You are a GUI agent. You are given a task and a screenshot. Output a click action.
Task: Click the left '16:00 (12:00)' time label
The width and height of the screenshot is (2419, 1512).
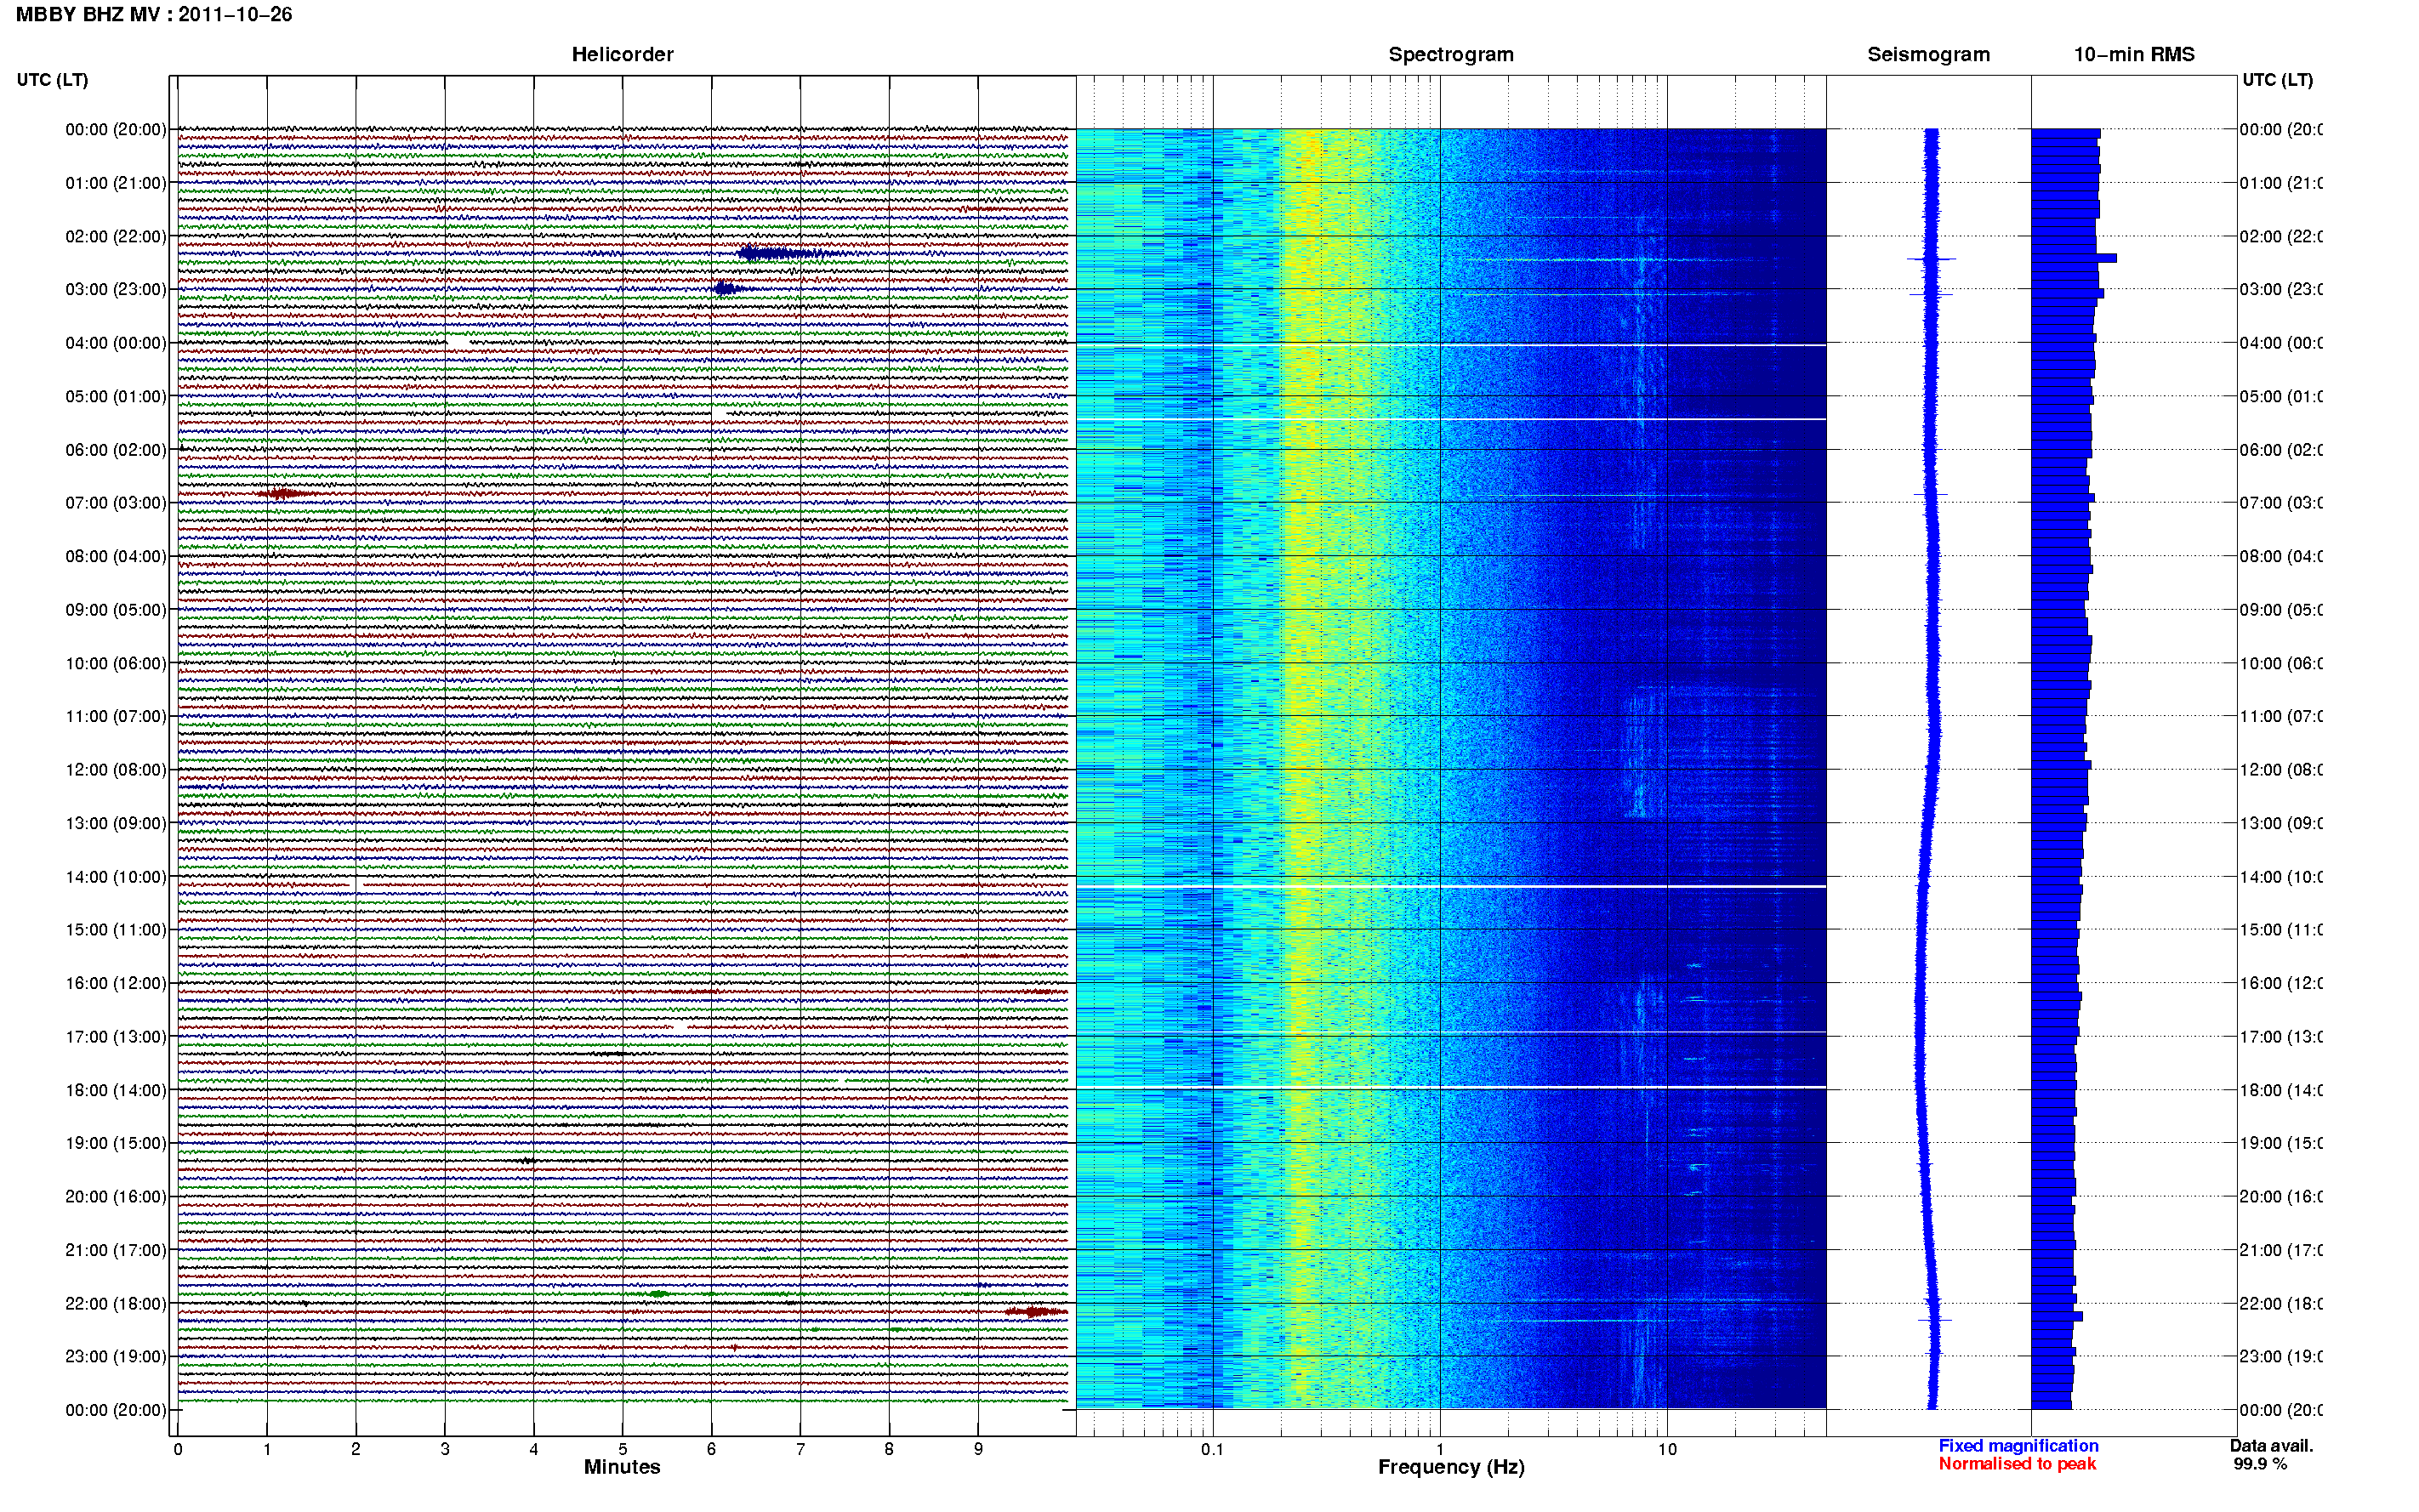[116, 983]
